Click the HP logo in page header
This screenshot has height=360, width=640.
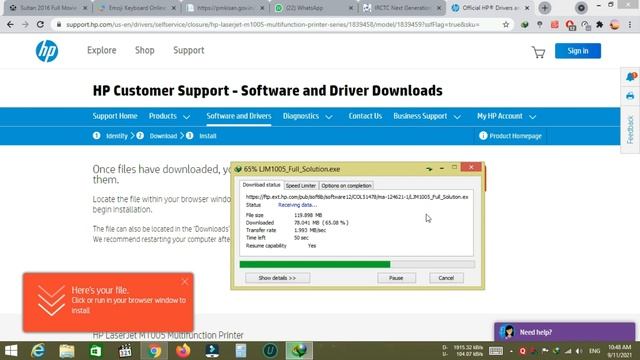[47, 51]
